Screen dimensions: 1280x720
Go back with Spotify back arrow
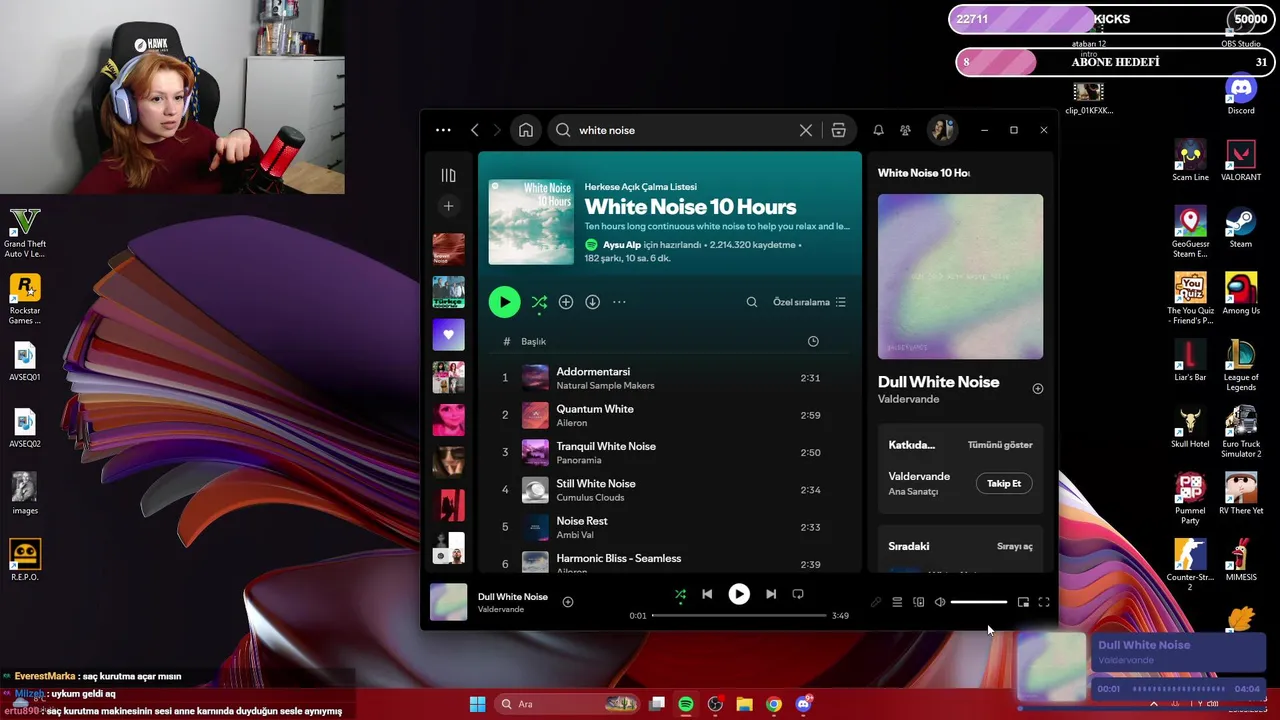(x=475, y=130)
